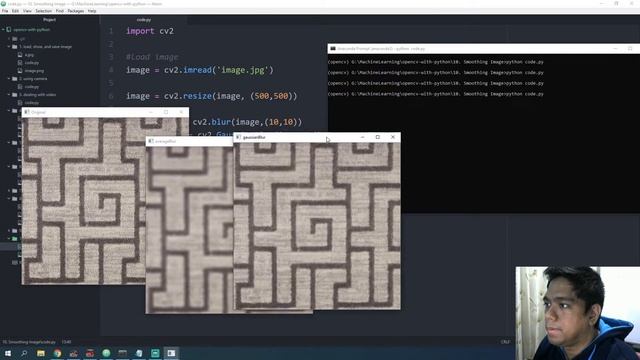Click the cv2.imread('image.jpg') code line
Screen dimensions: 640x360
200,70
